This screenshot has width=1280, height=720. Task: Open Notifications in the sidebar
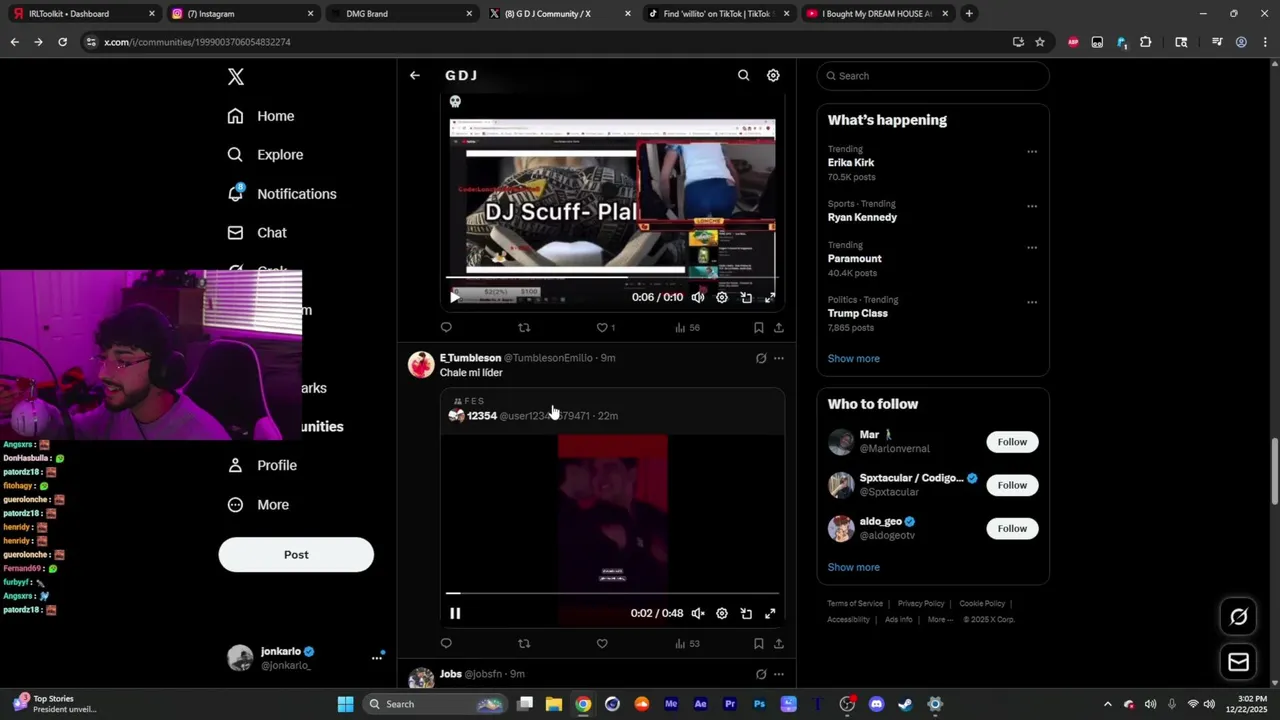[x=282, y=194]
